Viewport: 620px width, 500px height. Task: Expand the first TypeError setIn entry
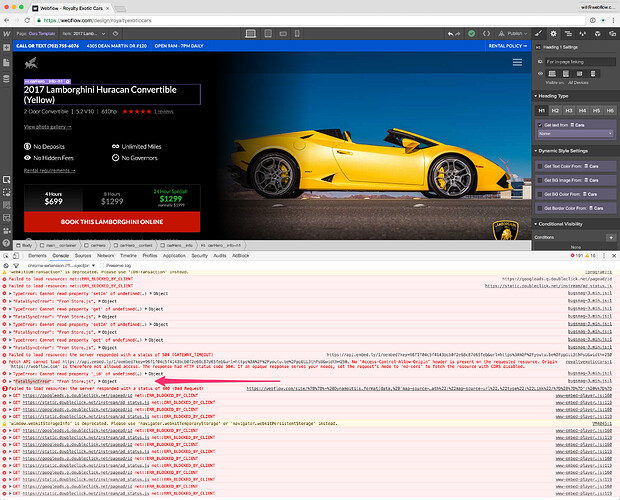coord(10,294)
